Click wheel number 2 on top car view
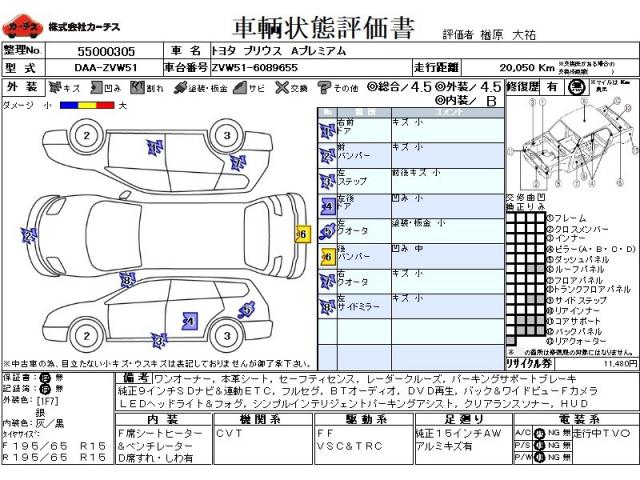The height and width of the screenshot is (480, 640). (x=87, y=136)
